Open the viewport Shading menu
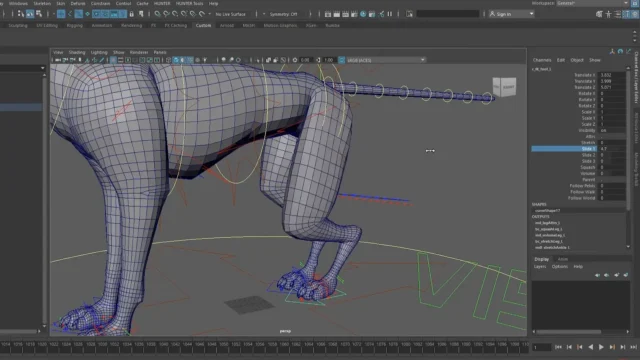The width and height of the screenshot is (640, 360). (x=77, y=52)
